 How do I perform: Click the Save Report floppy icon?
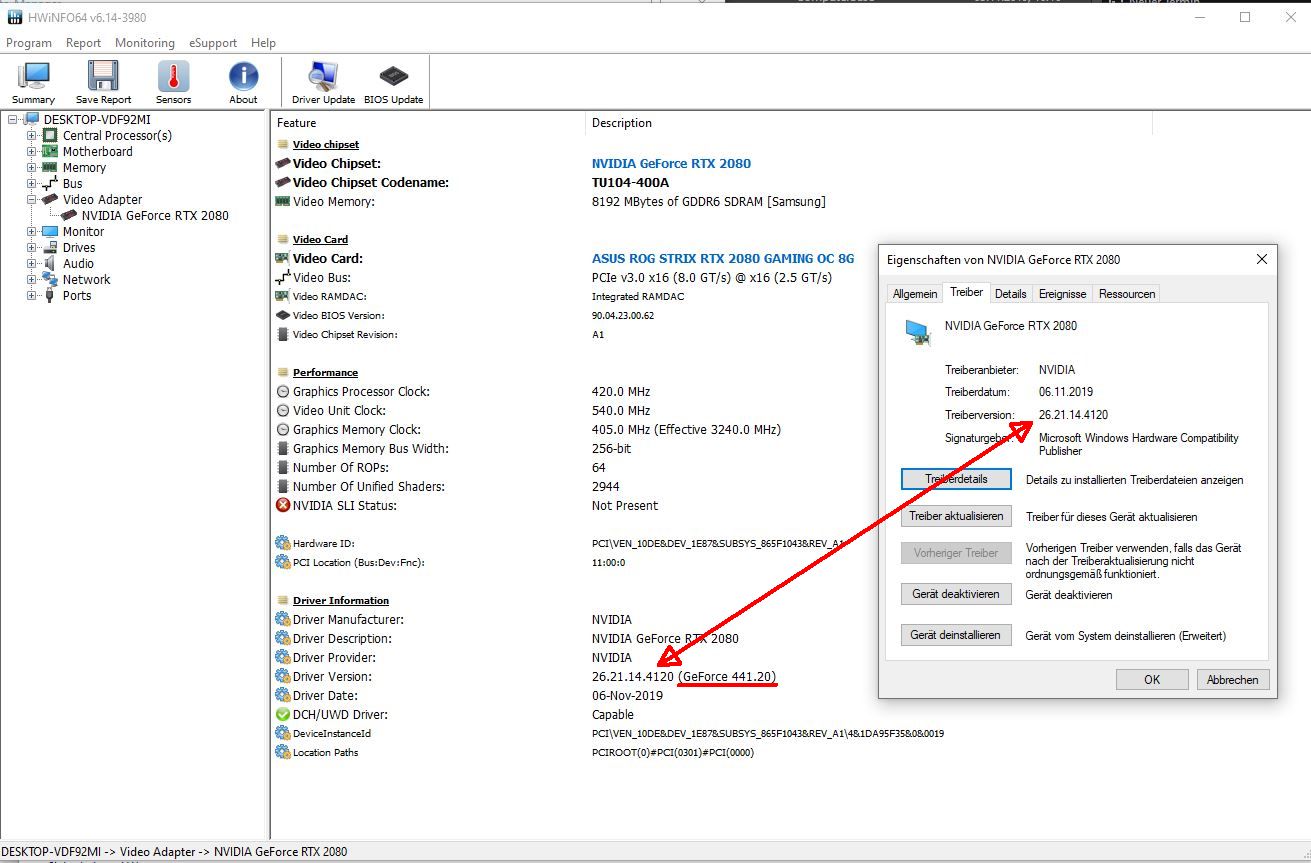pyautogui.click(x=103, y=82)
